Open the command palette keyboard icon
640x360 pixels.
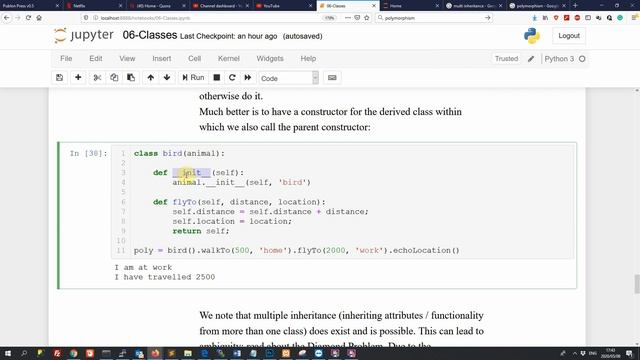tap(332, 78)
